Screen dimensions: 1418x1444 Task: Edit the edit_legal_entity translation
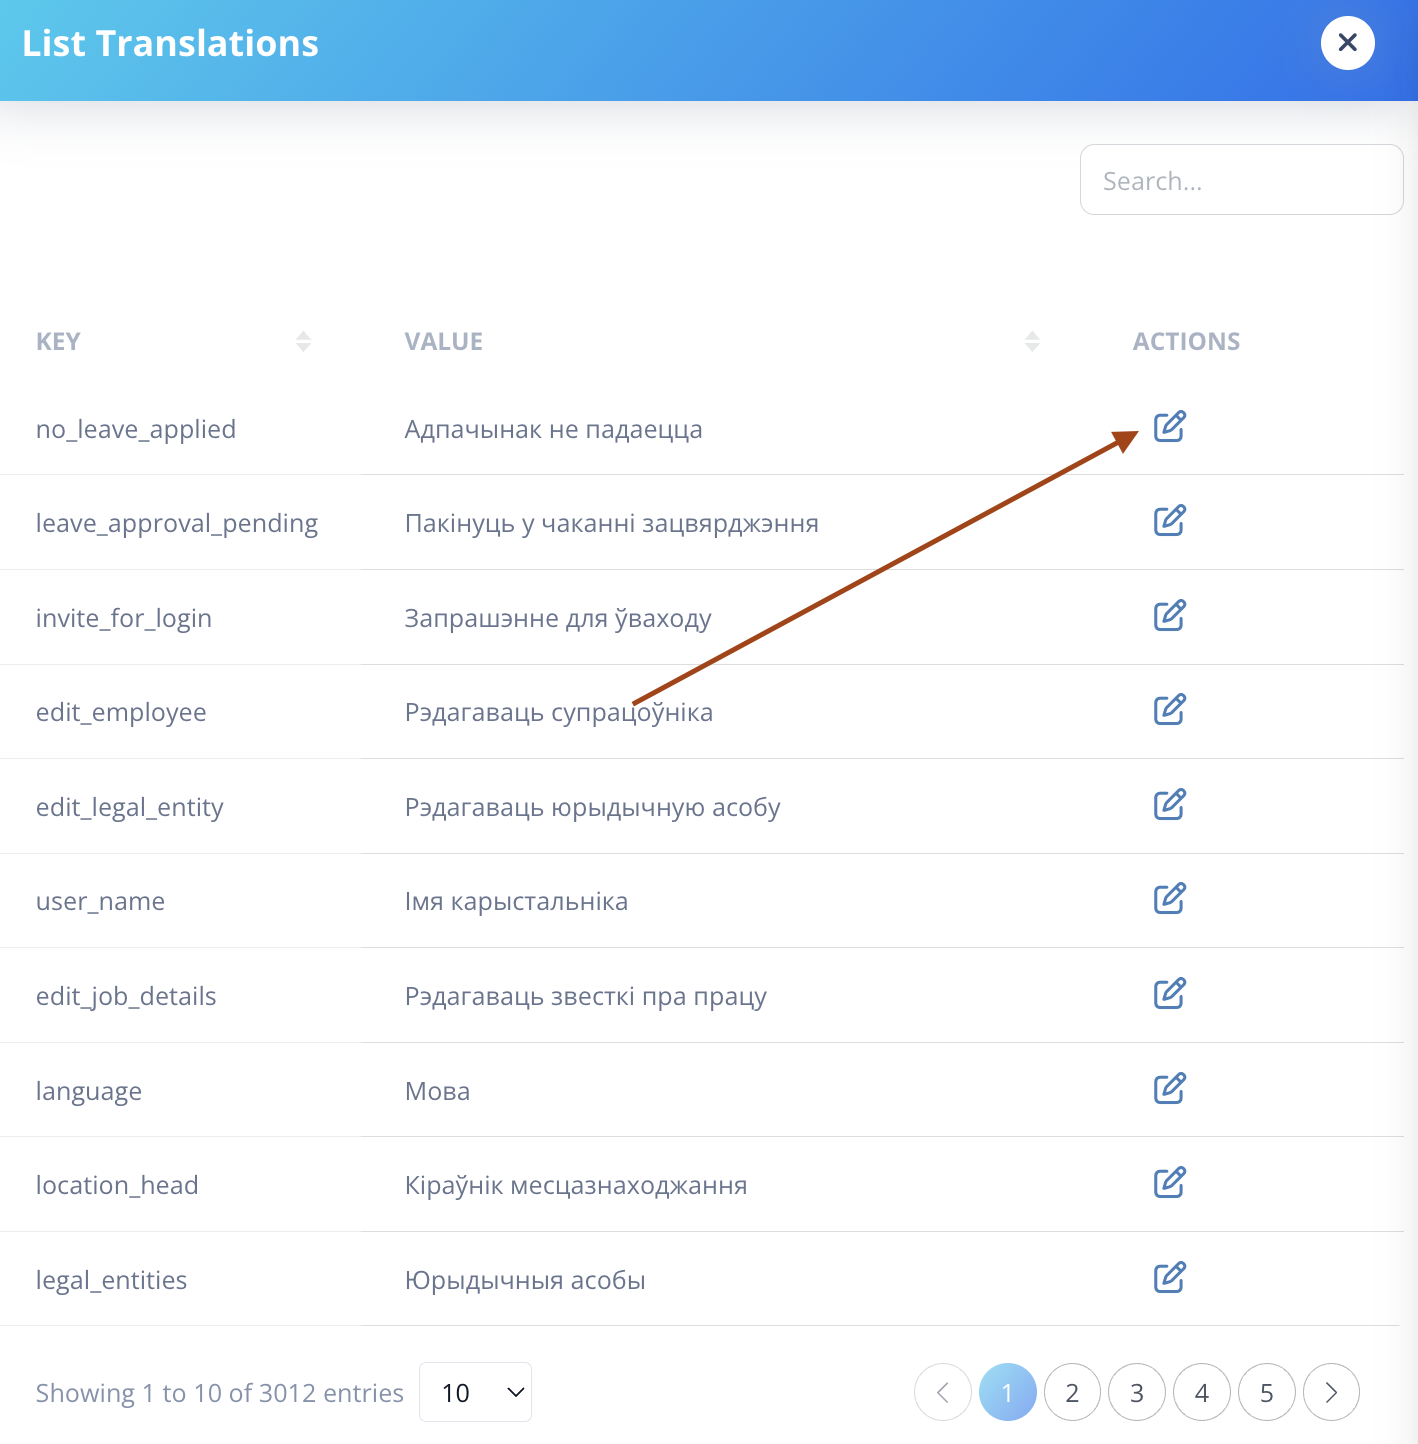click(x=1169, y=805)
